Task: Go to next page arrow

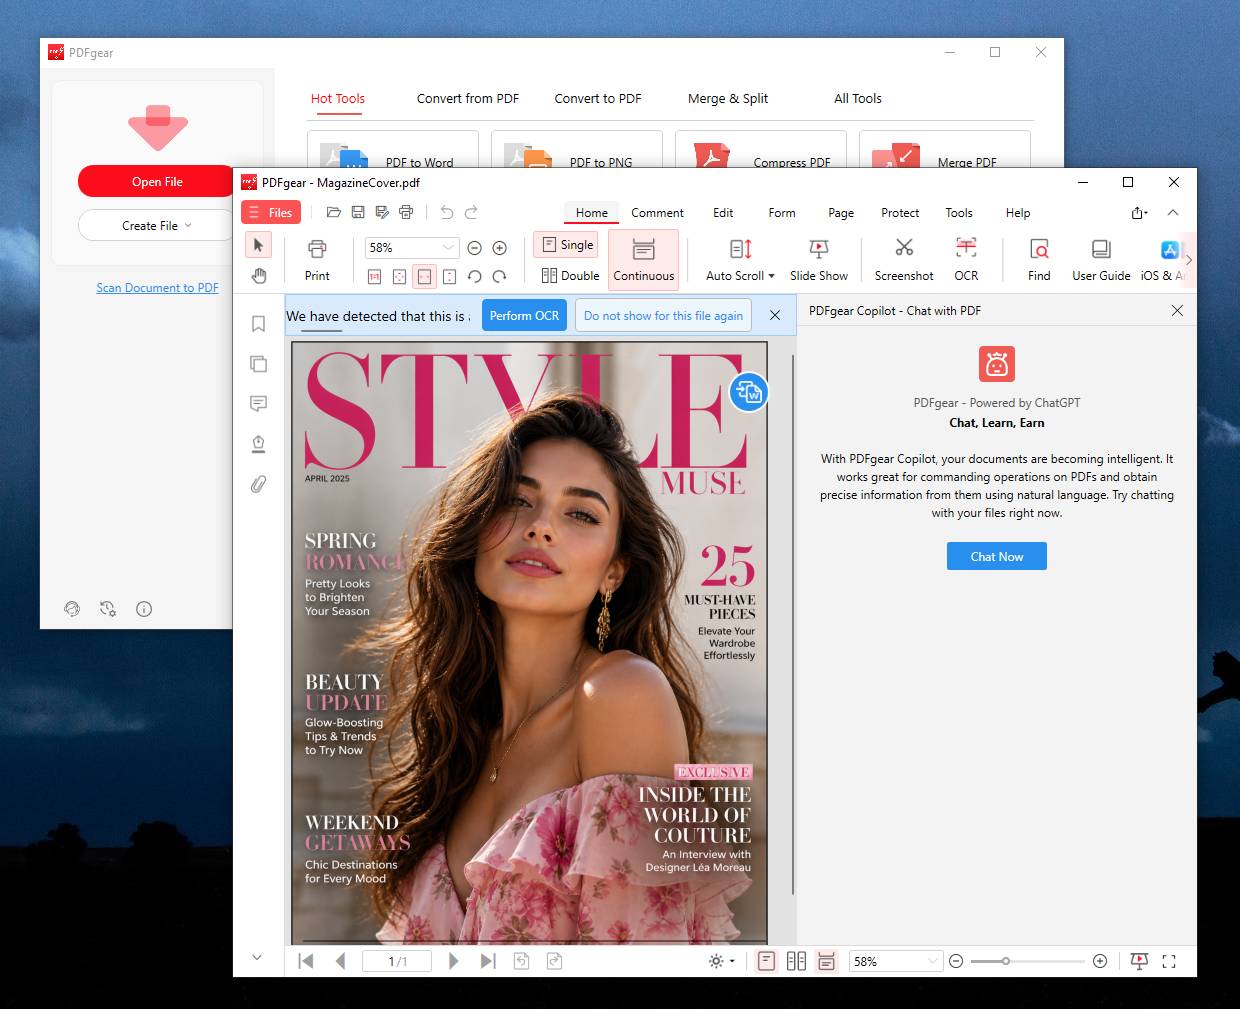Action: [x=454, y=961]
